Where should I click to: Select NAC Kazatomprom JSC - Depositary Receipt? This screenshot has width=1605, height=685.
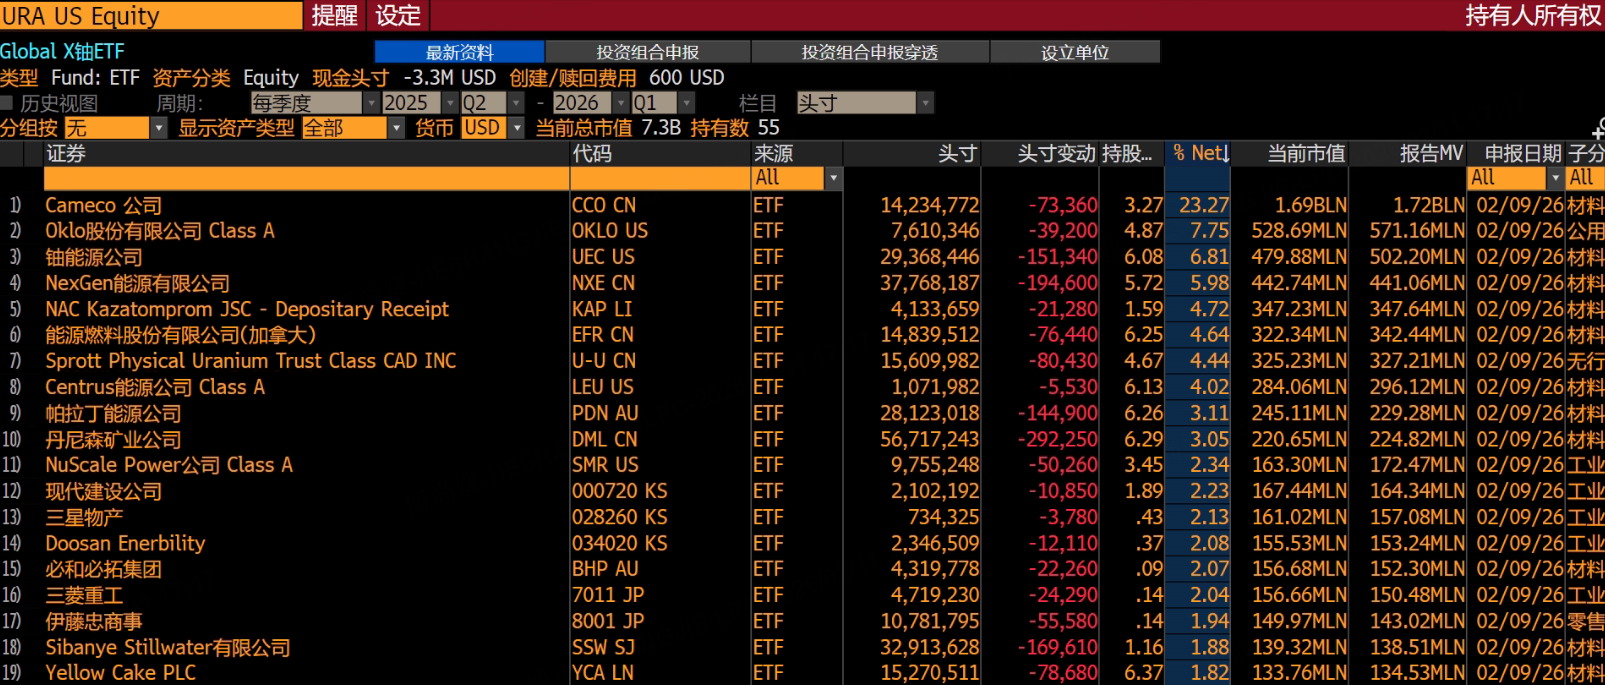point(247,309)
